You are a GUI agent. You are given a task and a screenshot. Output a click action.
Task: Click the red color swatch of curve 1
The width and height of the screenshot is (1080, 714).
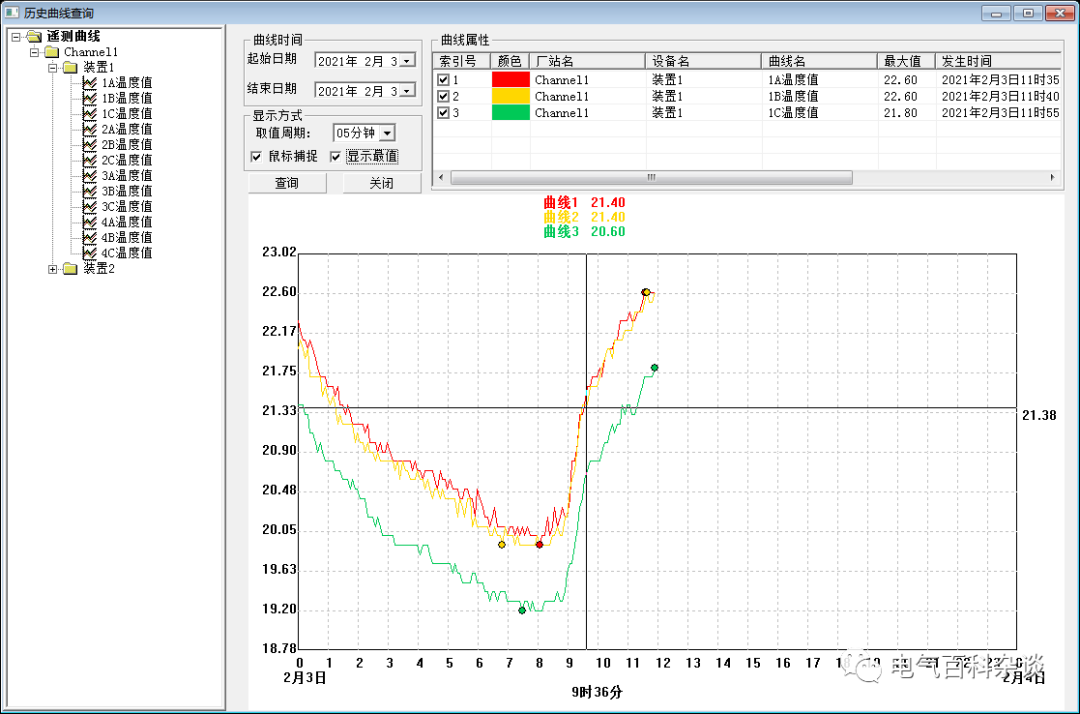coord(510,79)
